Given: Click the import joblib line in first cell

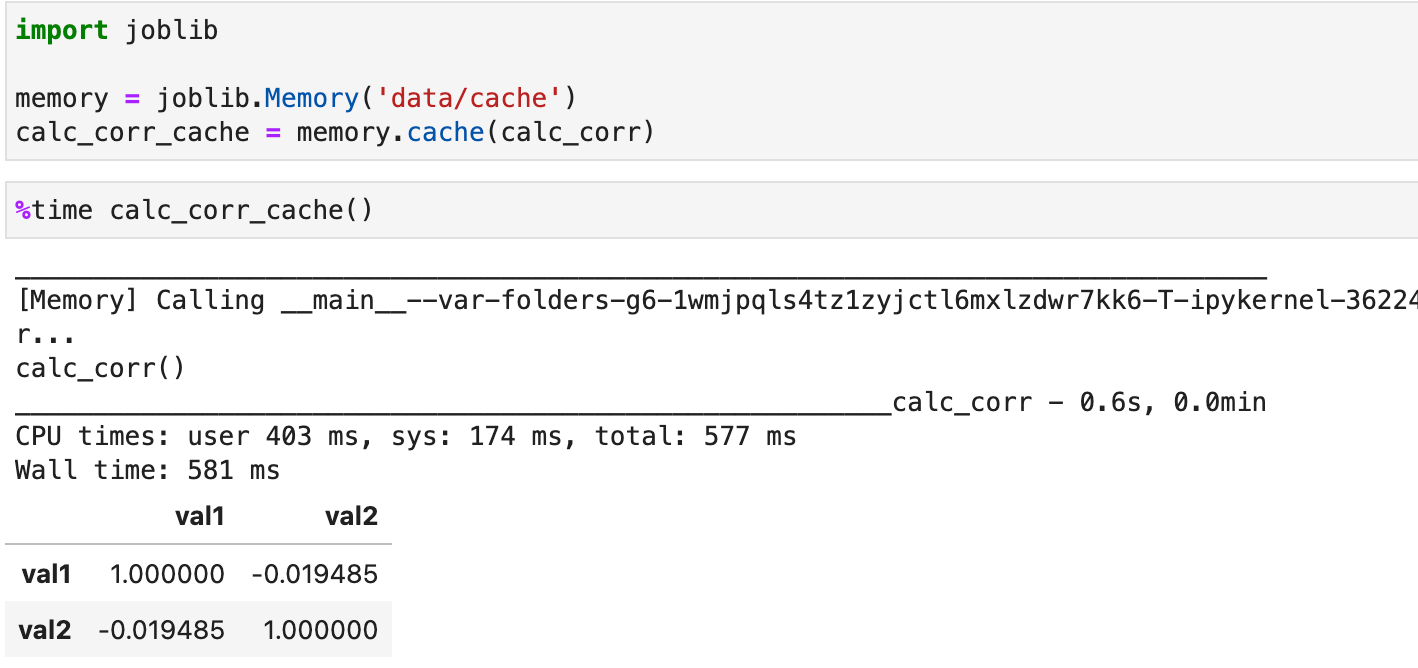Looking at the screenshot, I should pyautogui.click(x=117, y=30).
